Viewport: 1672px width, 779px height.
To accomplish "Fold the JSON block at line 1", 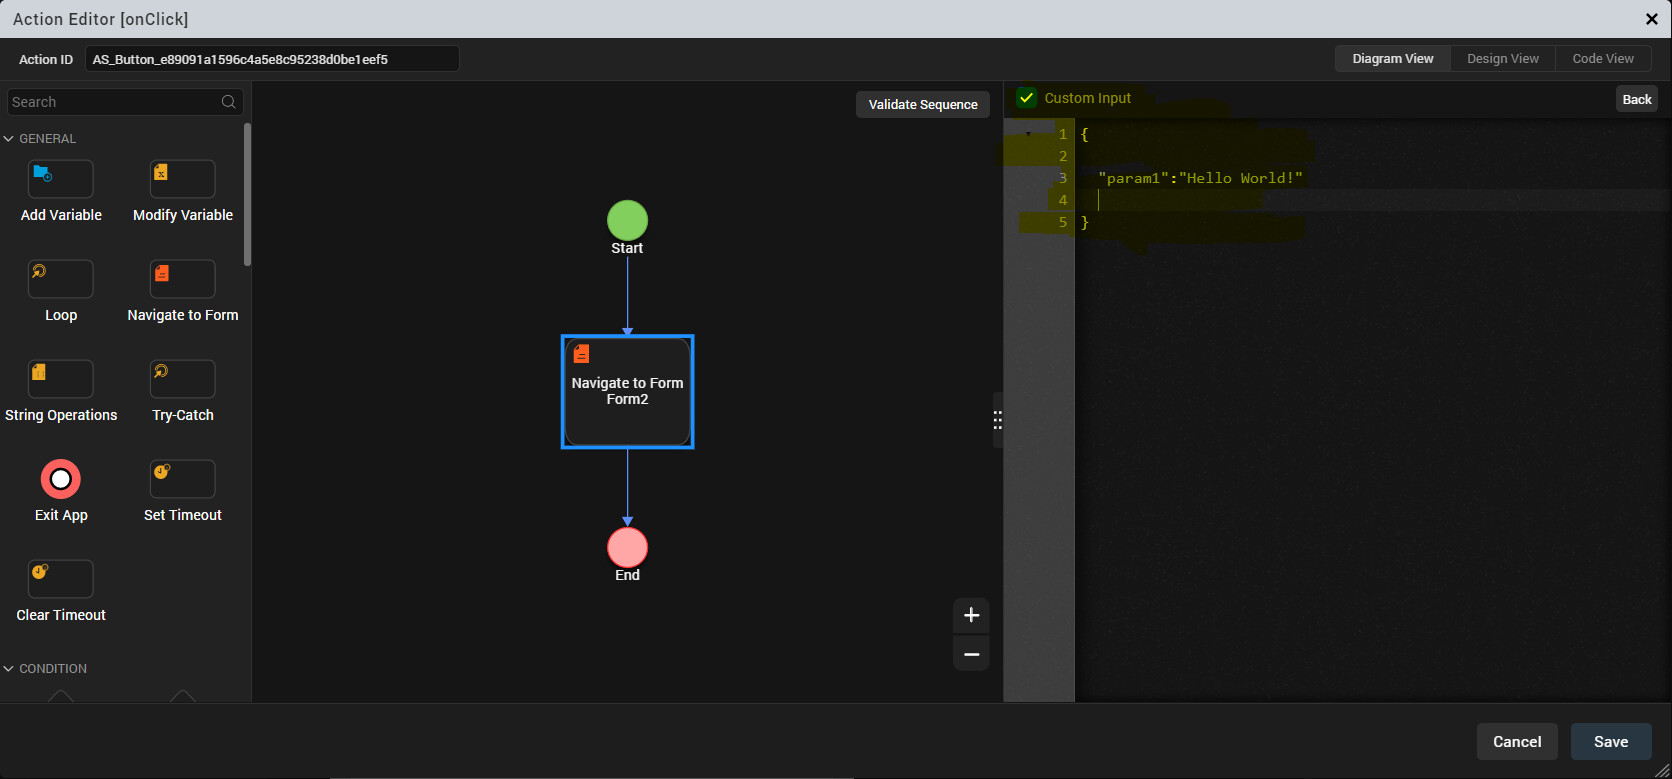I will click(1028, 134).
